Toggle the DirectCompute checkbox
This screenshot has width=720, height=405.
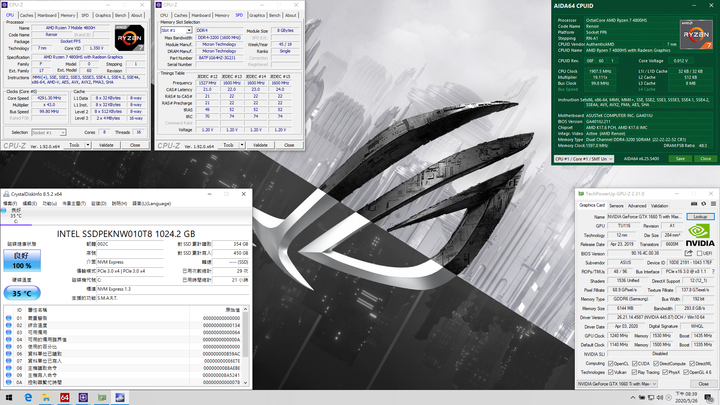coord(656,364)
